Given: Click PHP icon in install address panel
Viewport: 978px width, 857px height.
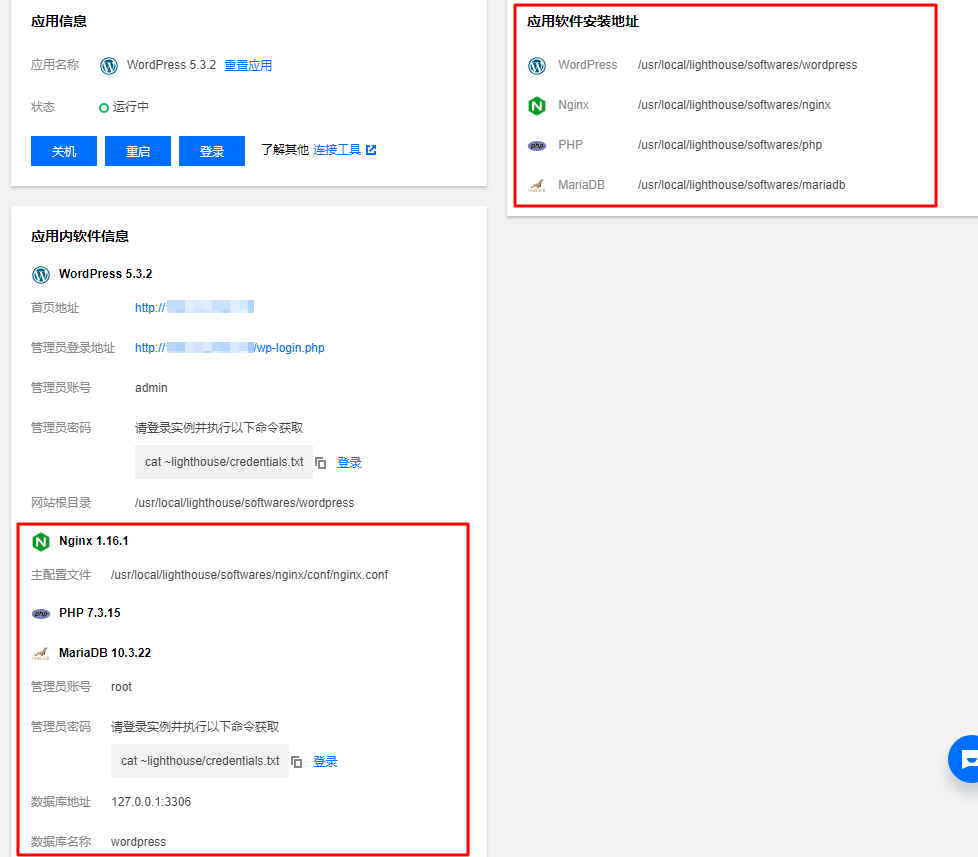Looking at the screenshot, I should [537, 145].
